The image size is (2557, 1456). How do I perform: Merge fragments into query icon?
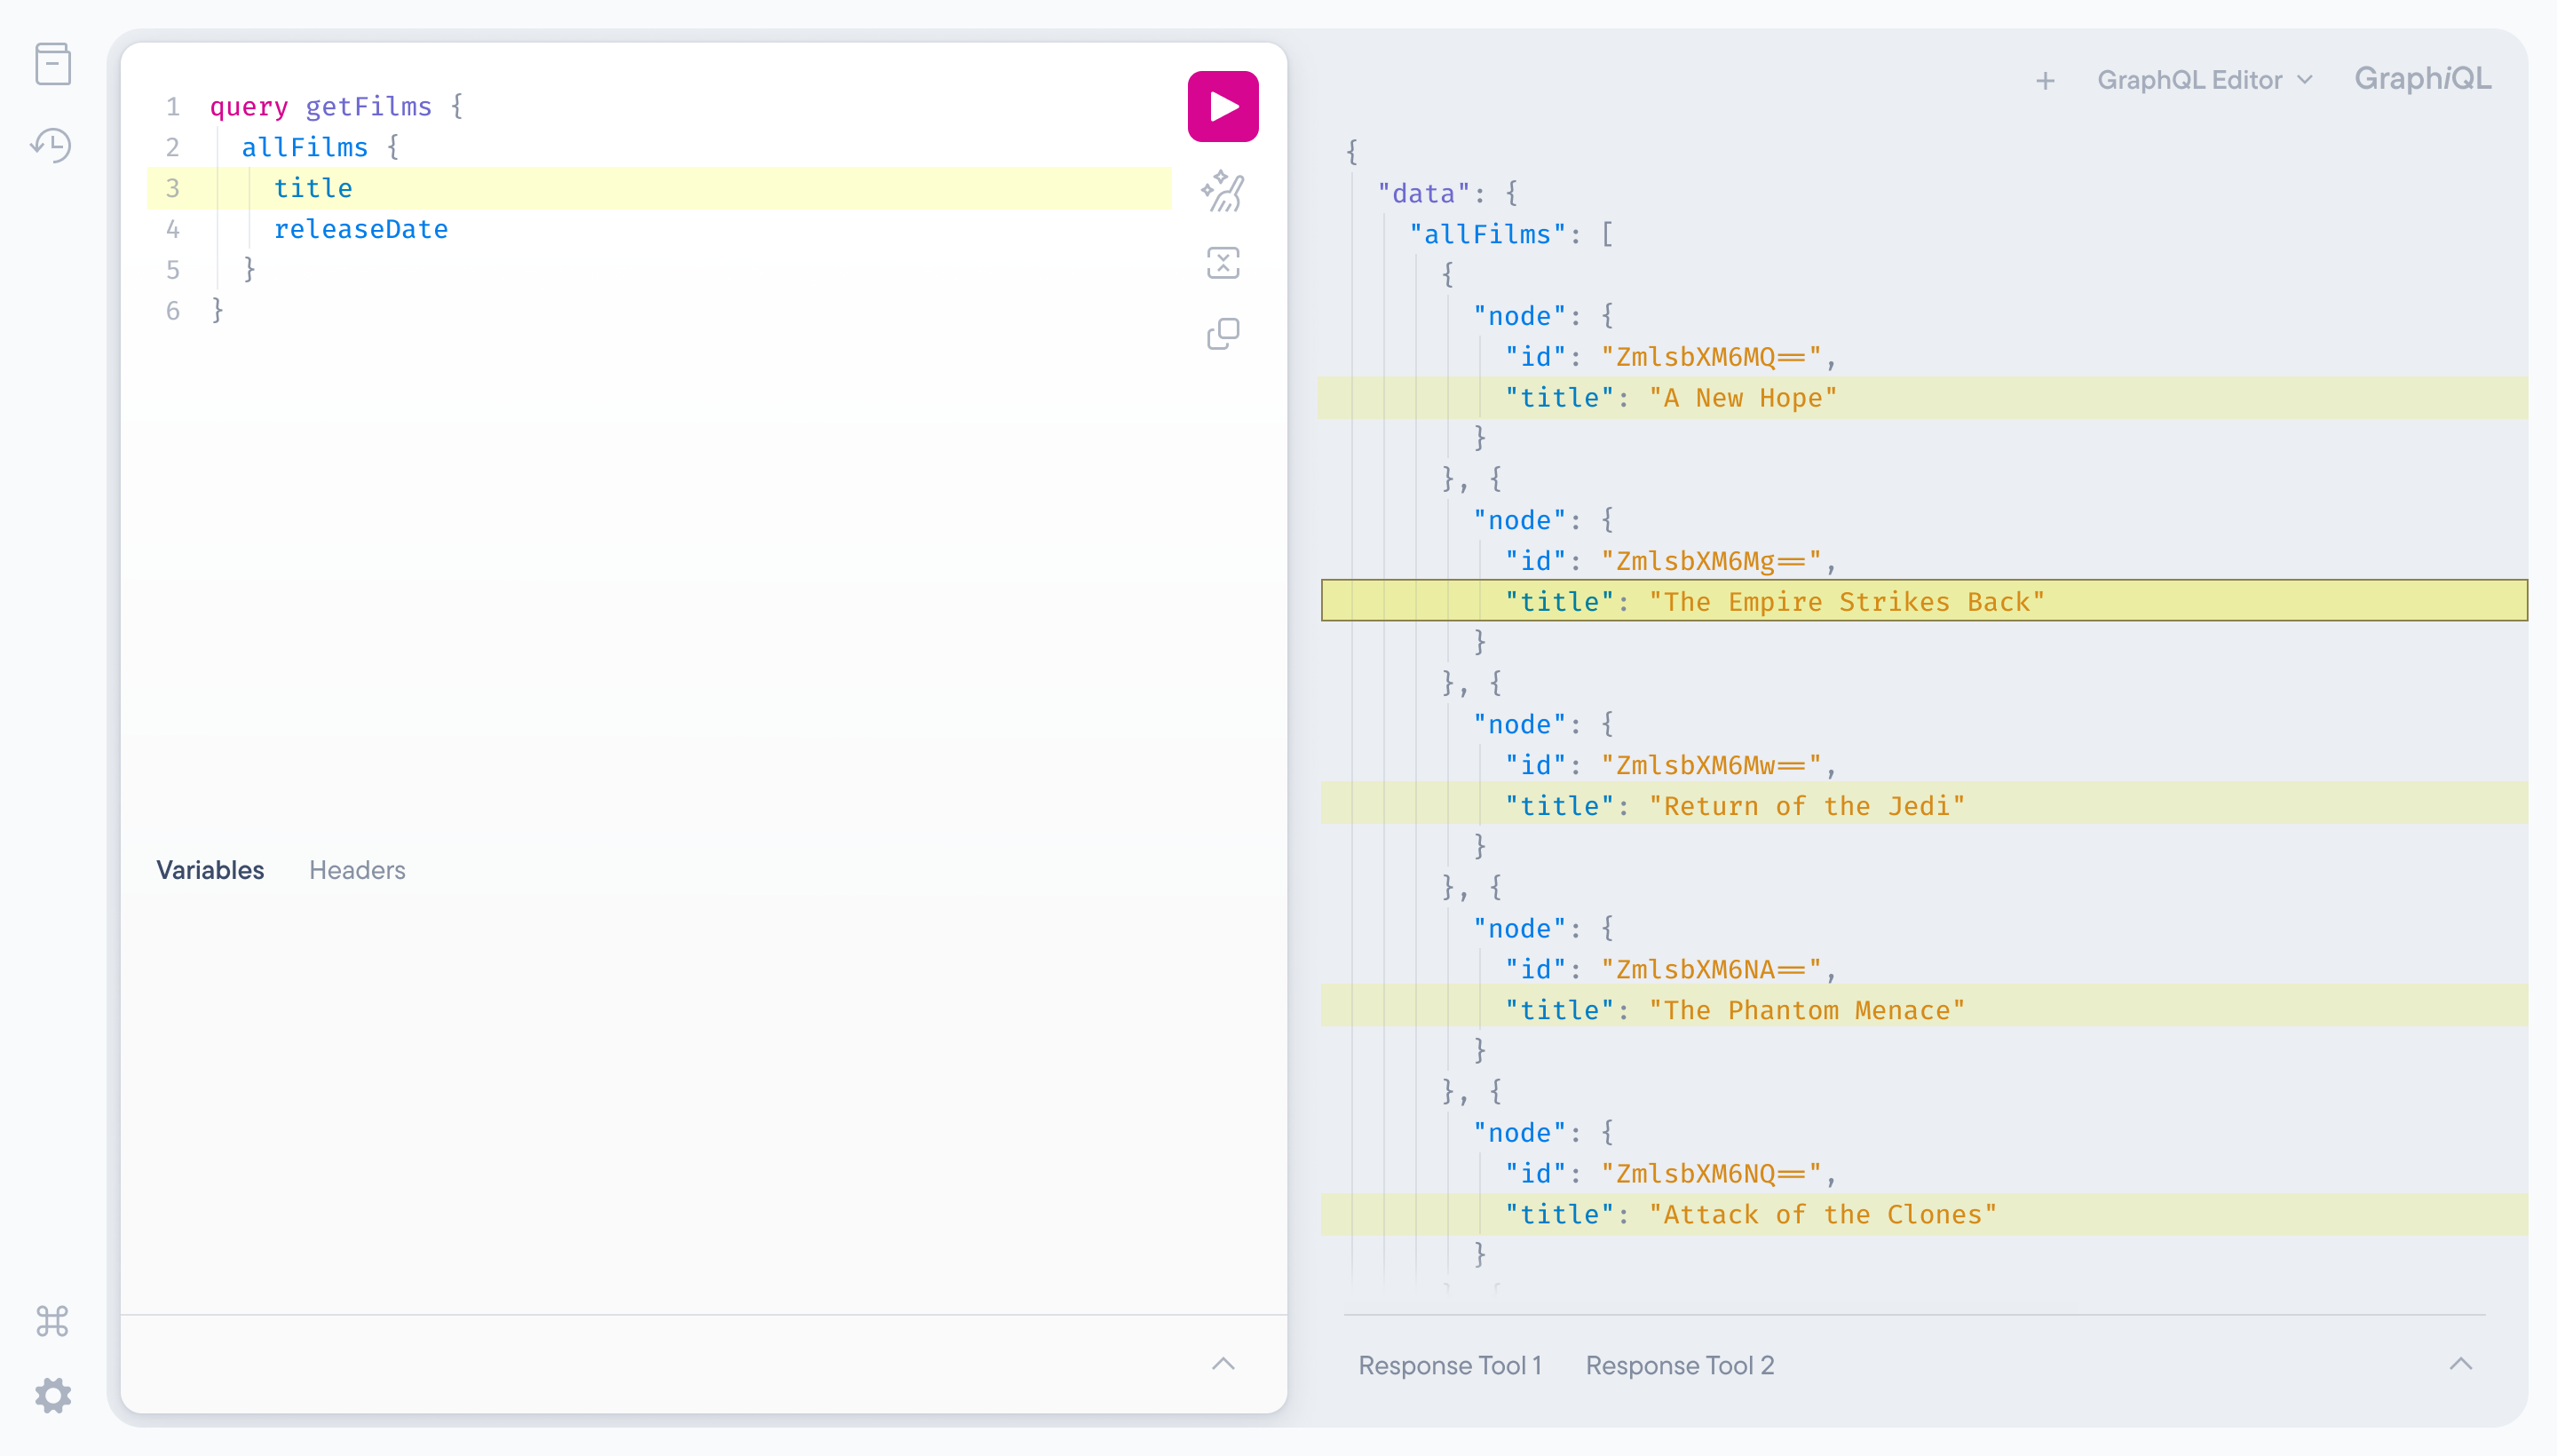click(1222, 262)
